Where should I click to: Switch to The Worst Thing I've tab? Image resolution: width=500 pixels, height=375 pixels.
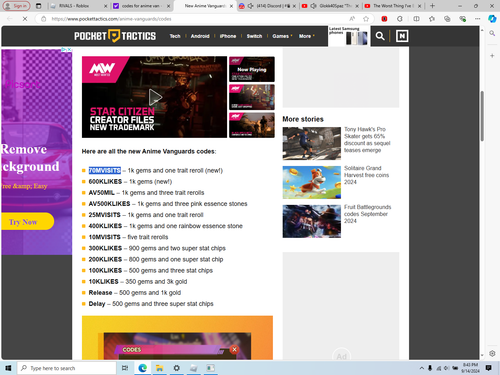click(392, 6)
